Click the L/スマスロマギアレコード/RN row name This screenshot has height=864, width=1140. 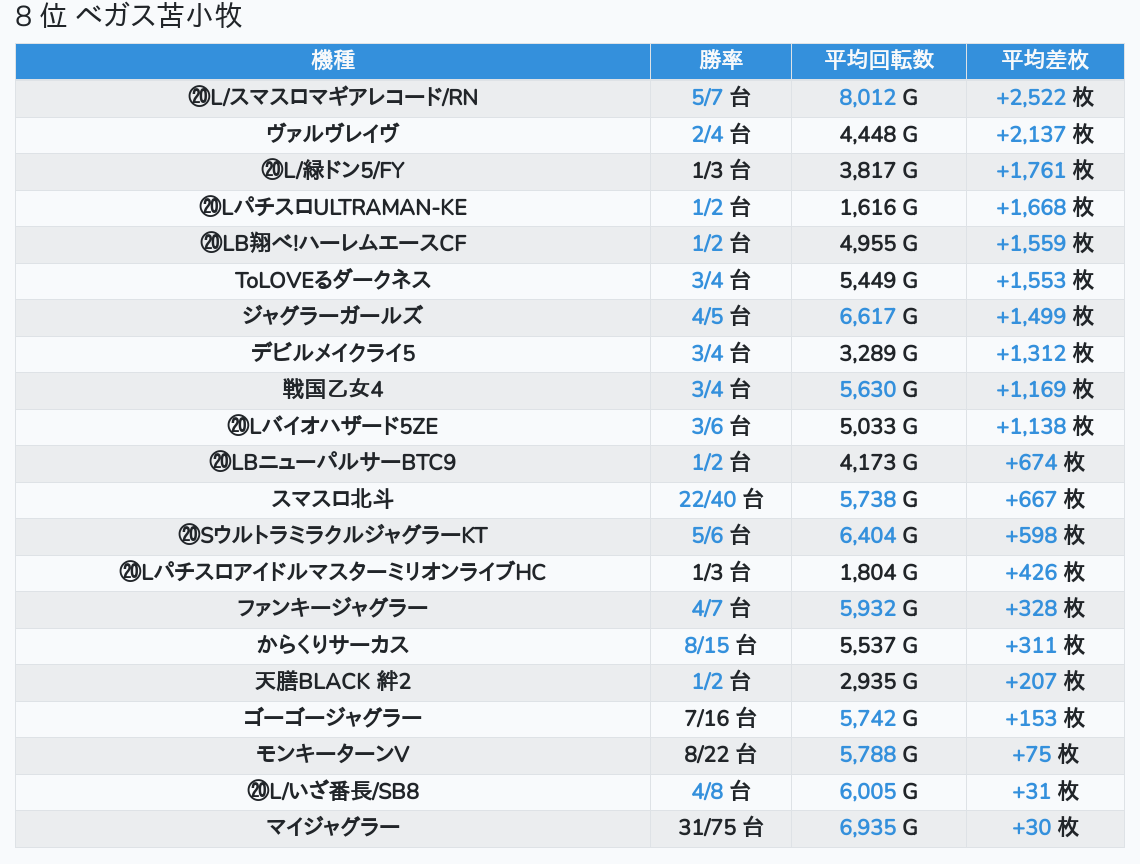click(x=333, y=97)
